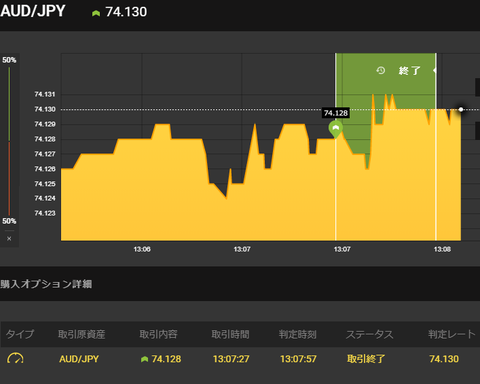
Task: Click the 74.130 y-axis label
Action: (x=45, y=109)
